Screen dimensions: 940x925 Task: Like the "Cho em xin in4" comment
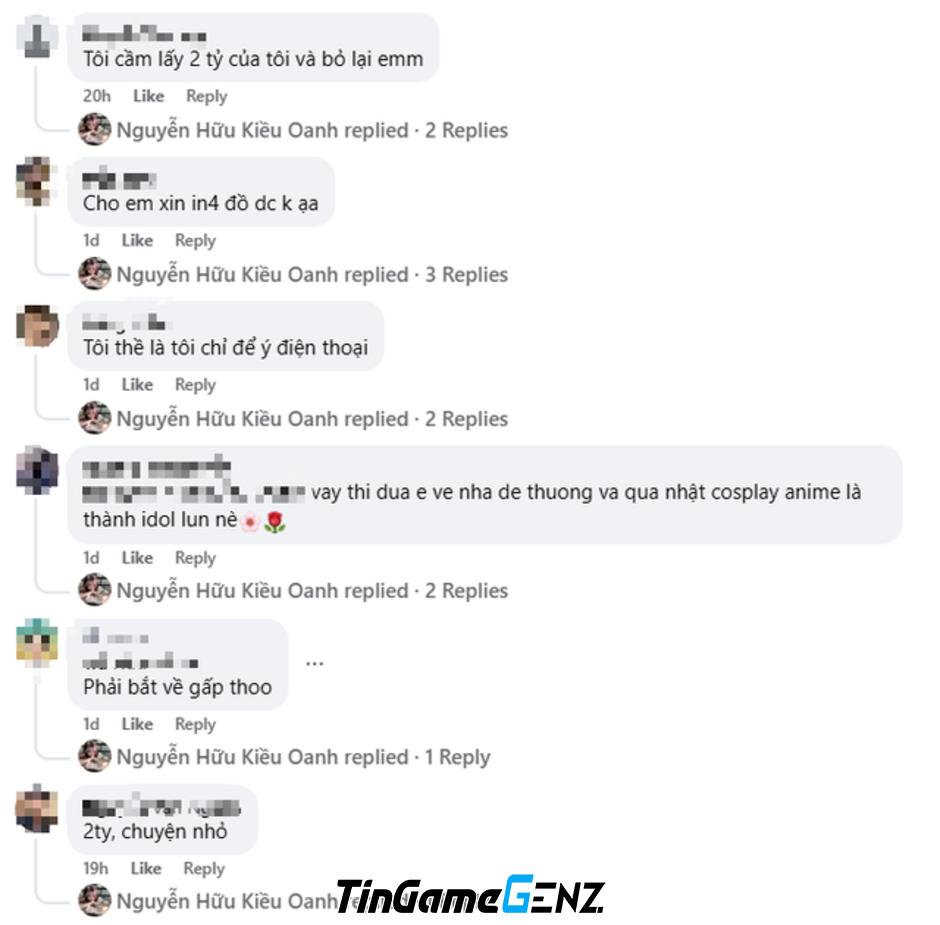click(x=137, y=240)
